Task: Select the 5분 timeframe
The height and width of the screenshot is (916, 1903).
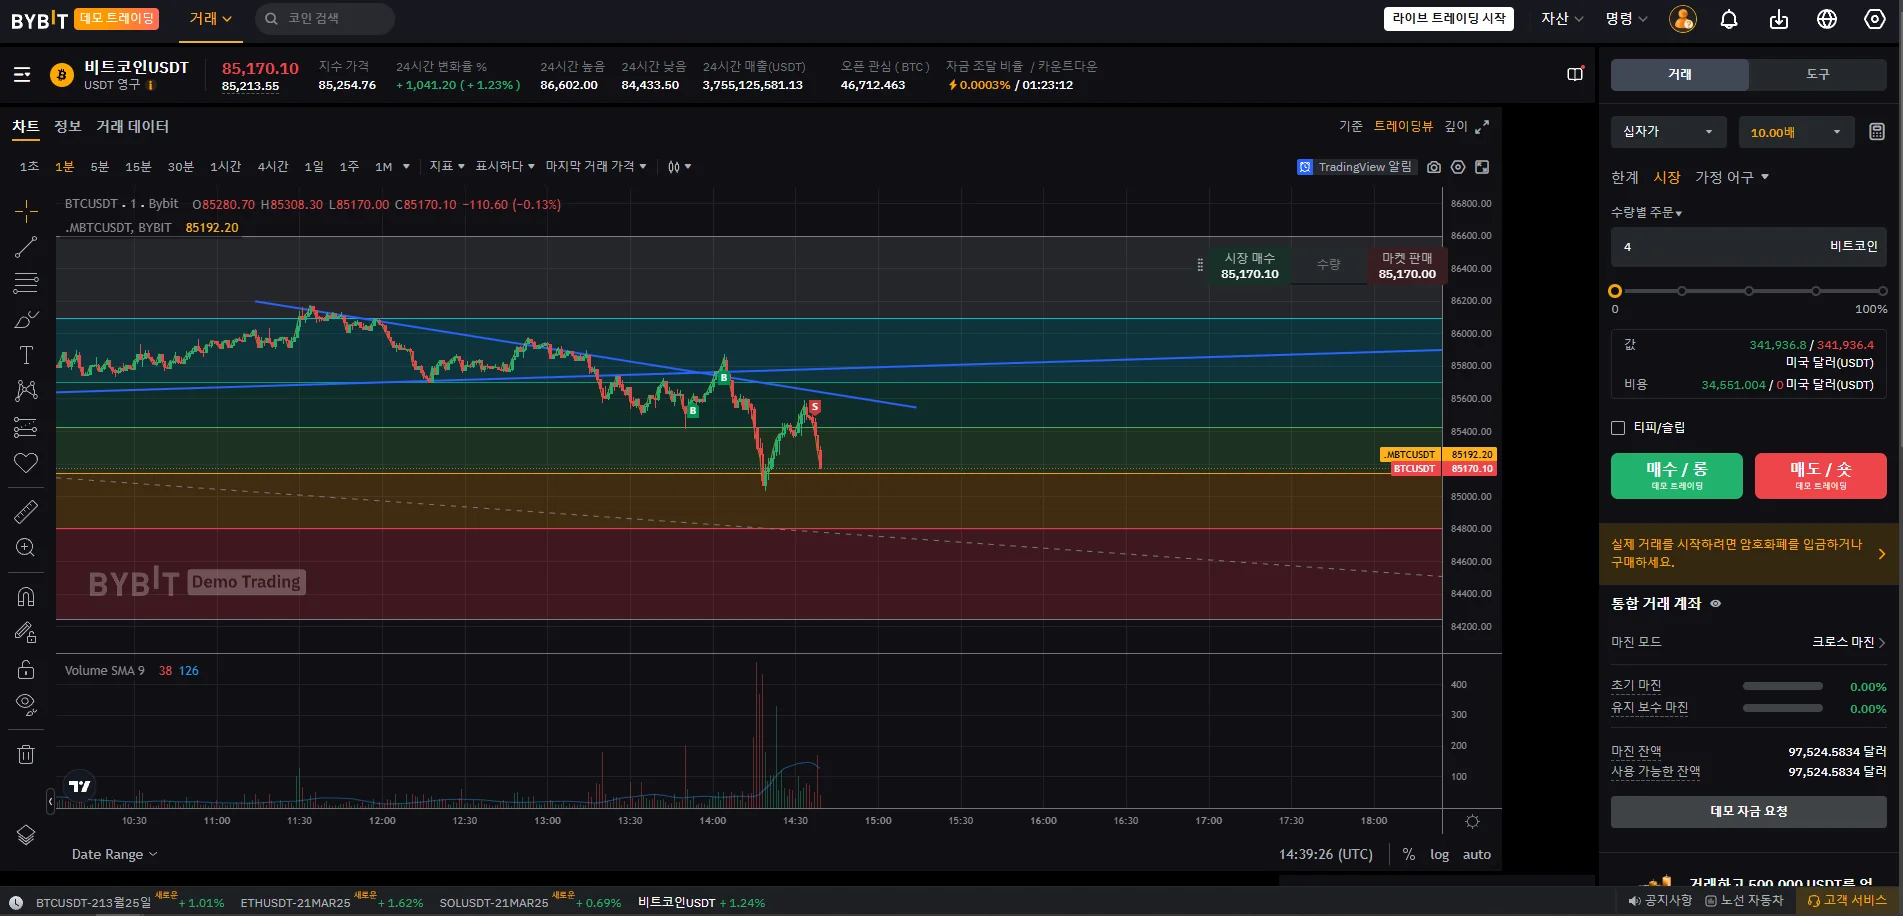Action: tap(99, 166)
